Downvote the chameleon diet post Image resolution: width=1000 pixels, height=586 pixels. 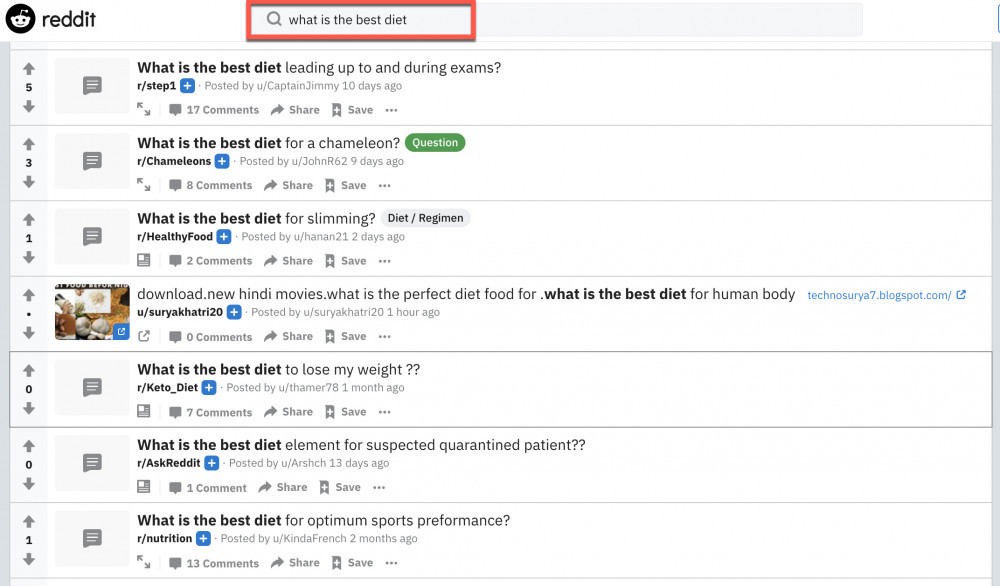tap(28, 182)
